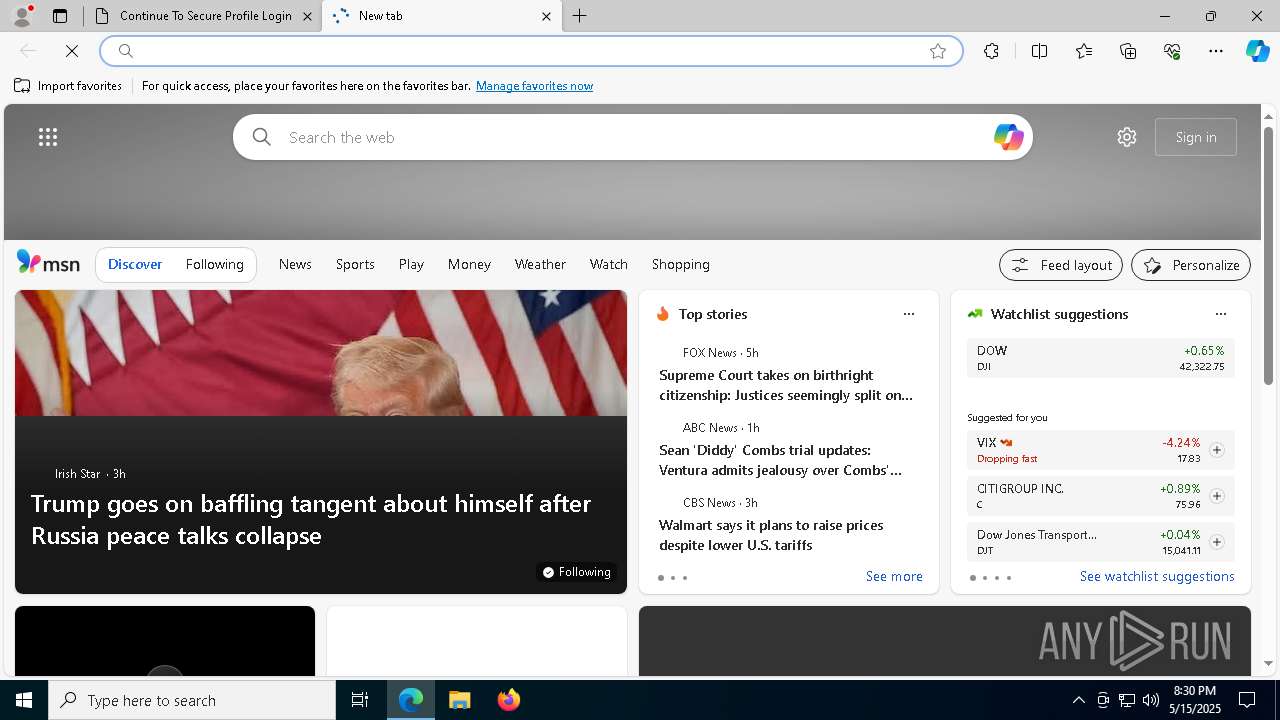
Task: Open 'Manage favorites now' link
Action: point(534,86)
